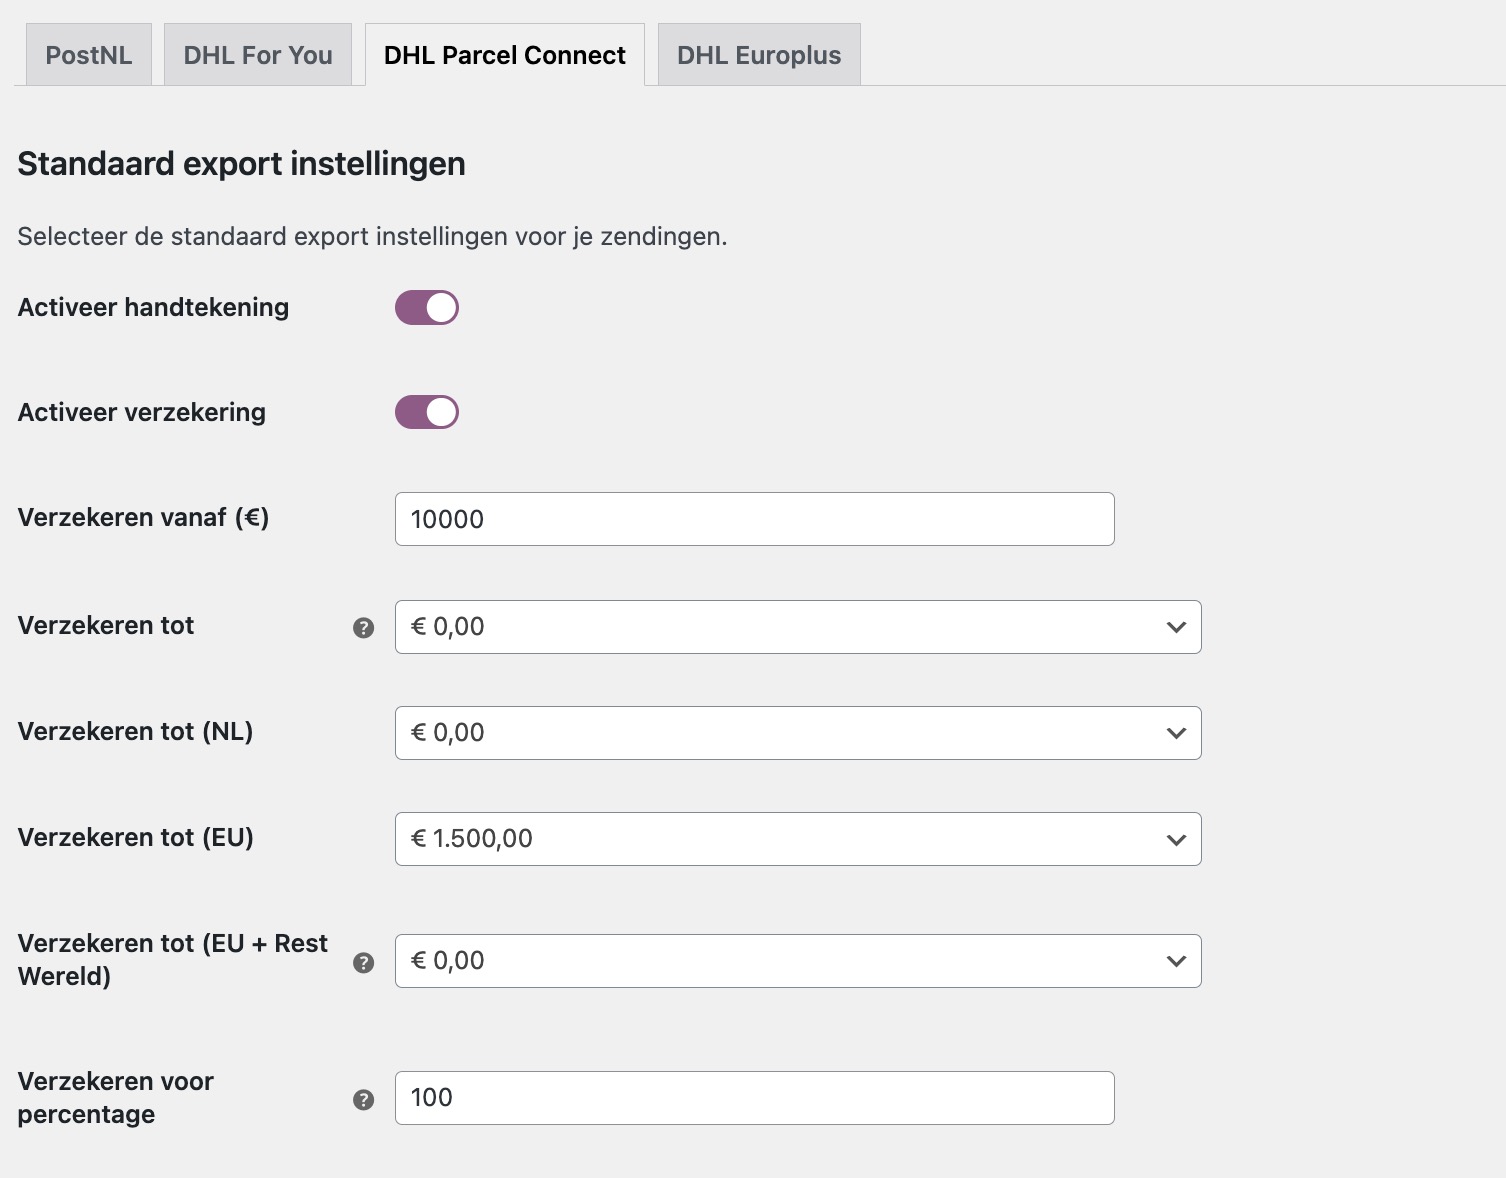This screenshot has height=1178, width=1506.
Task: Select the percentage field showing 100
Action: (754, 1097)
